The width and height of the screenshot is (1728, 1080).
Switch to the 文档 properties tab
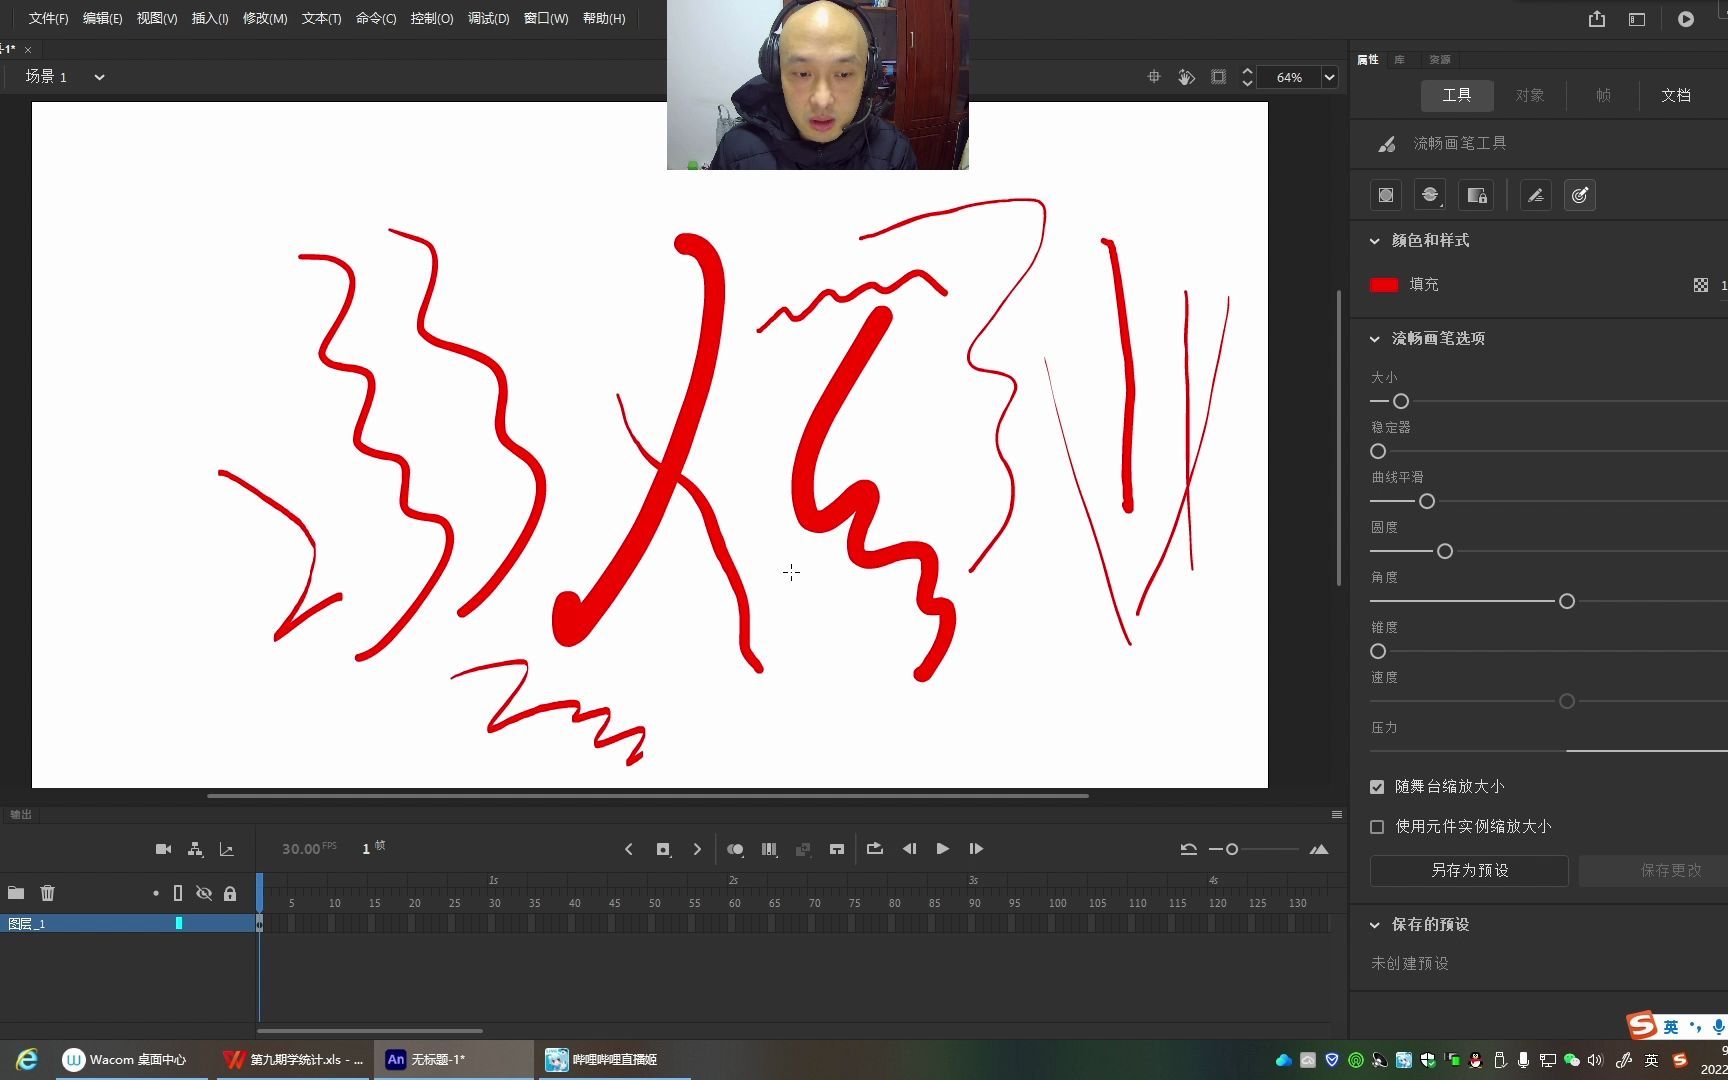(1675, 95)
